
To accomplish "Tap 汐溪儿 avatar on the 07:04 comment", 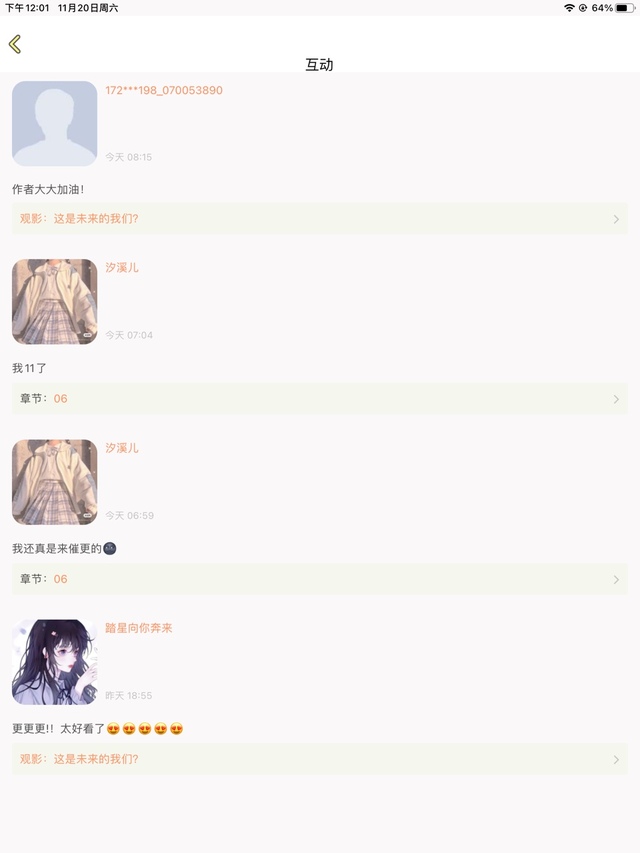I will point(54,301).
